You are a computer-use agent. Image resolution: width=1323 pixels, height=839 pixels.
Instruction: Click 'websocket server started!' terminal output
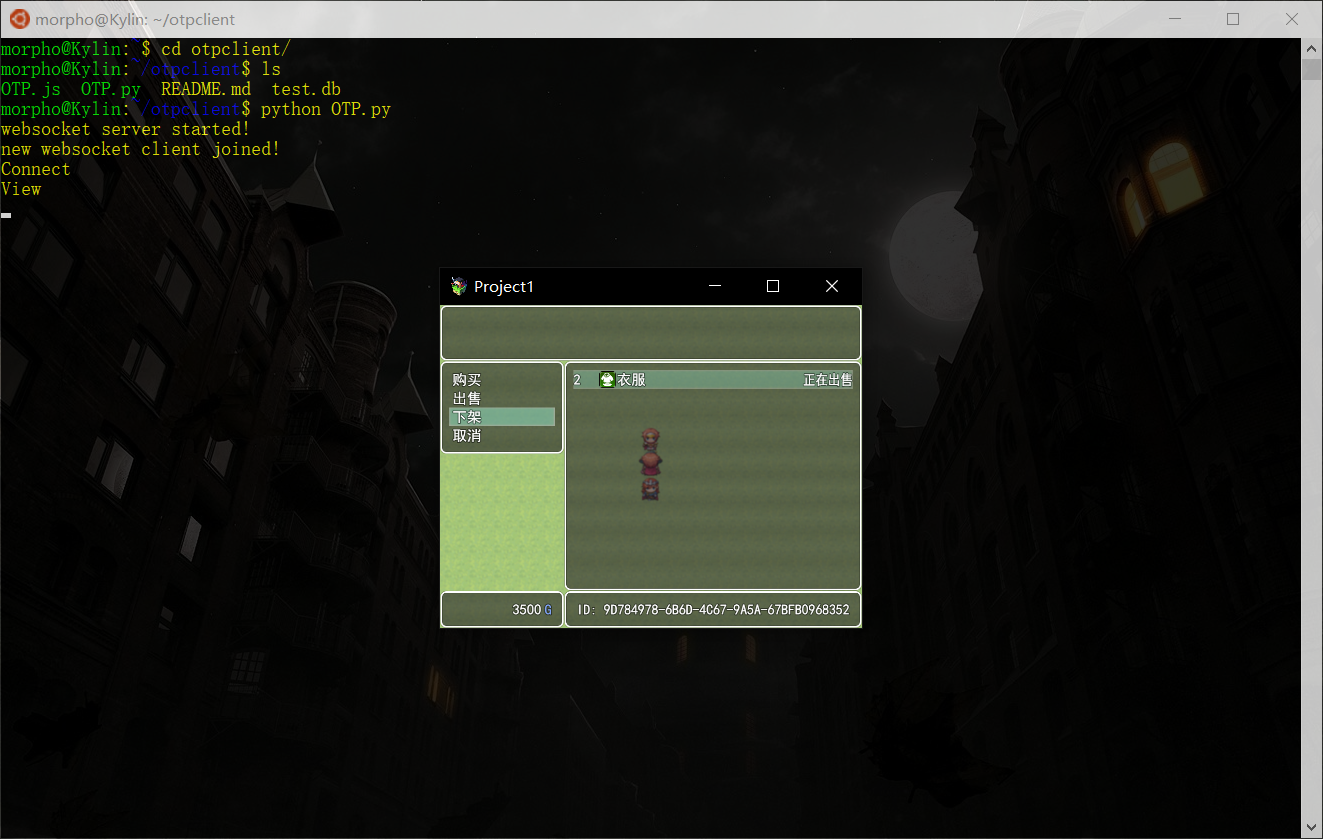pyautogui.click(x=125, y=129)
